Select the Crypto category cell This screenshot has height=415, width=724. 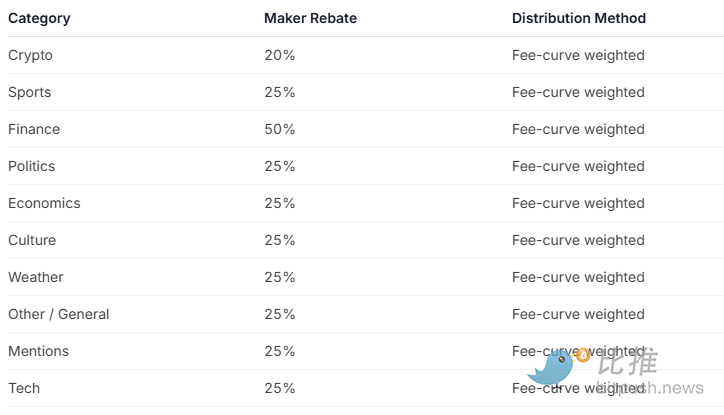(x=30, y=55)
